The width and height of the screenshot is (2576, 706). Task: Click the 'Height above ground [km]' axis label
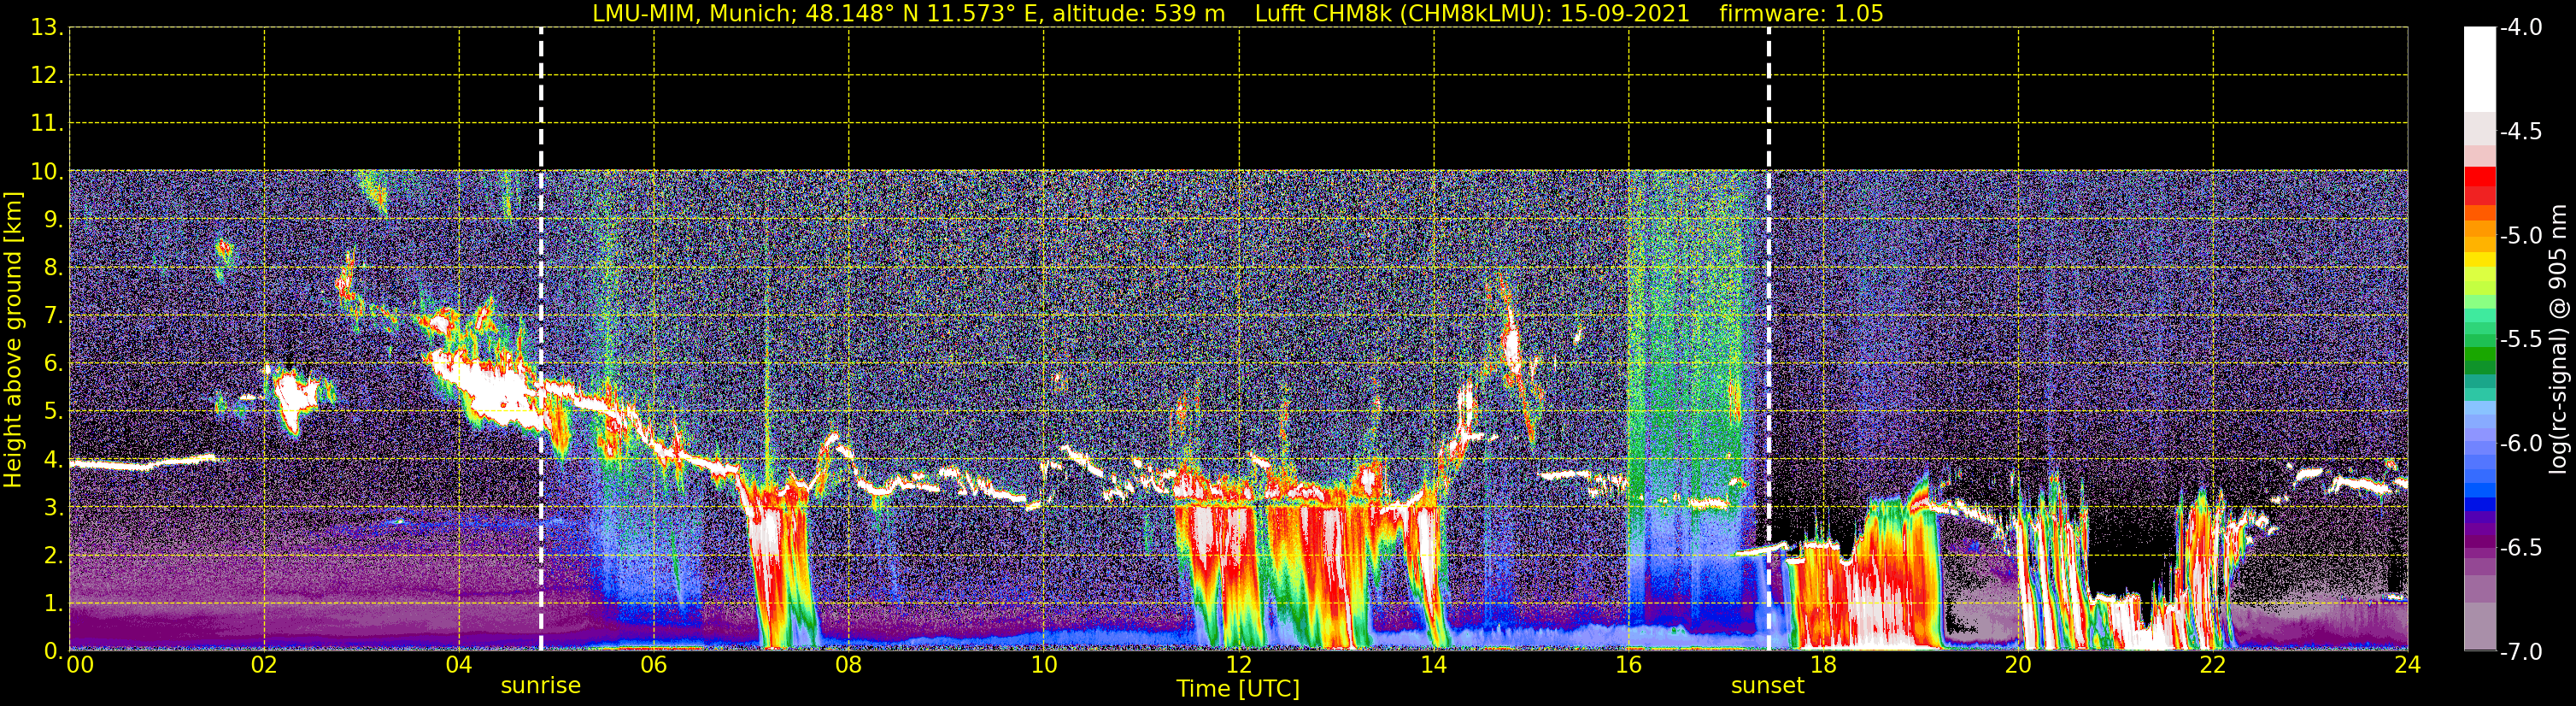coord(13,340)
